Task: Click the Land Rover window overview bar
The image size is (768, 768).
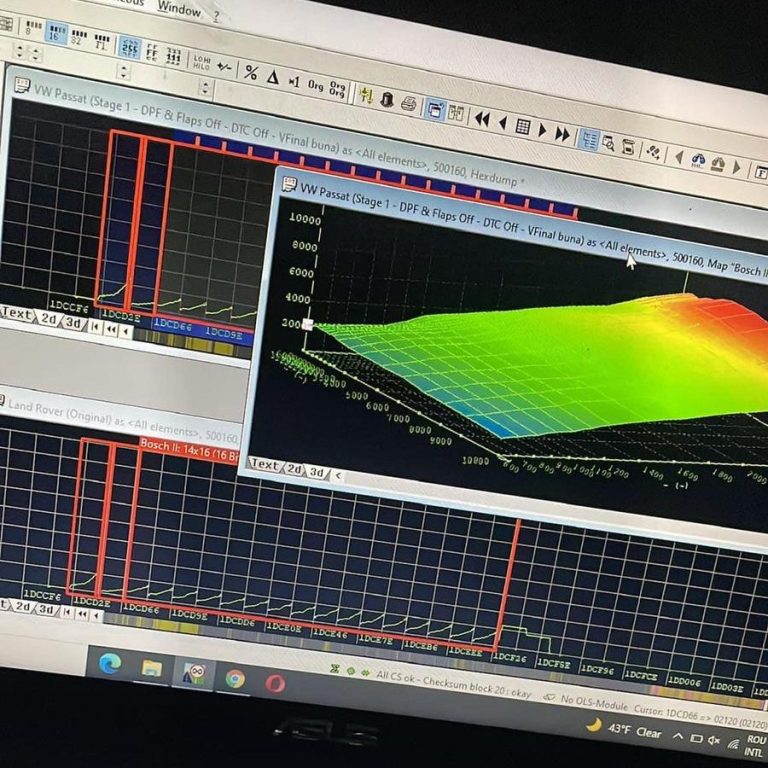Action: (x=433, y=659)
